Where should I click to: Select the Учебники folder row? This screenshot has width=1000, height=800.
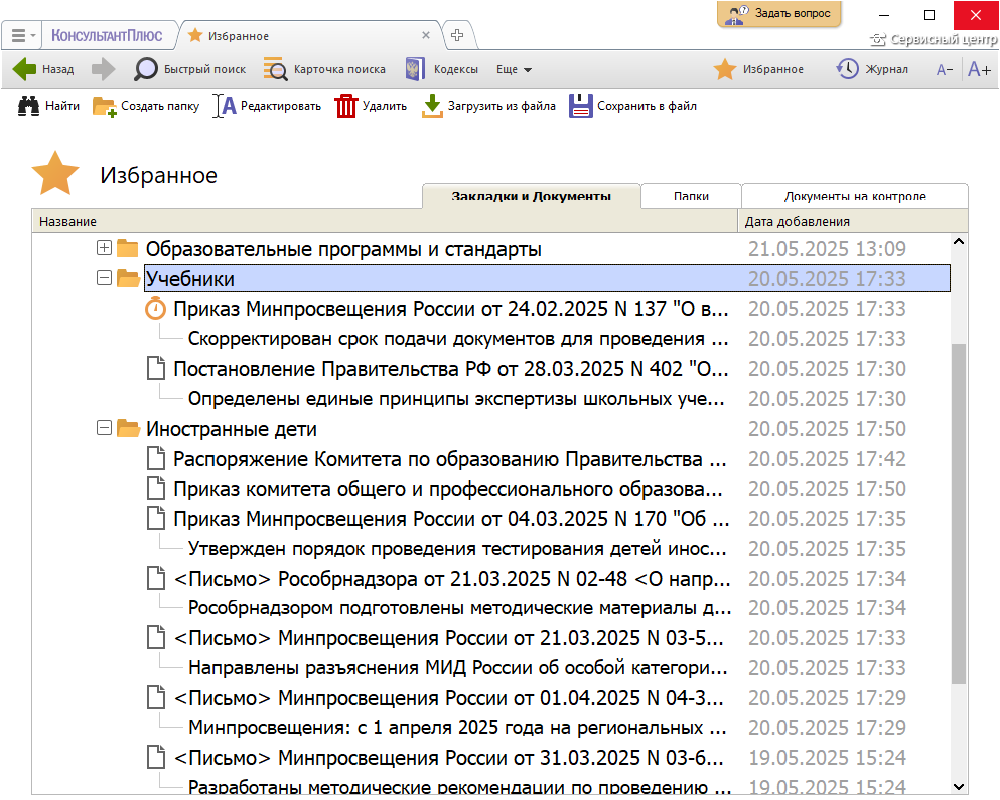547,278
